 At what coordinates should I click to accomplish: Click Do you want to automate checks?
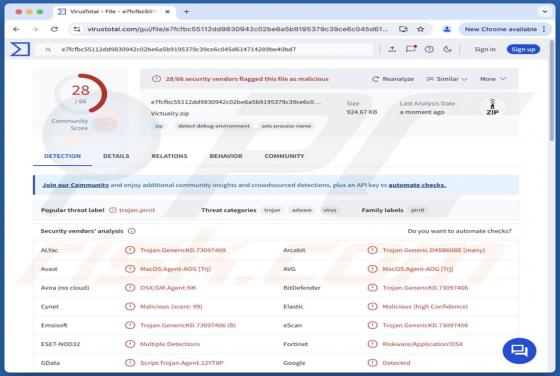click(x=459, y=231)
